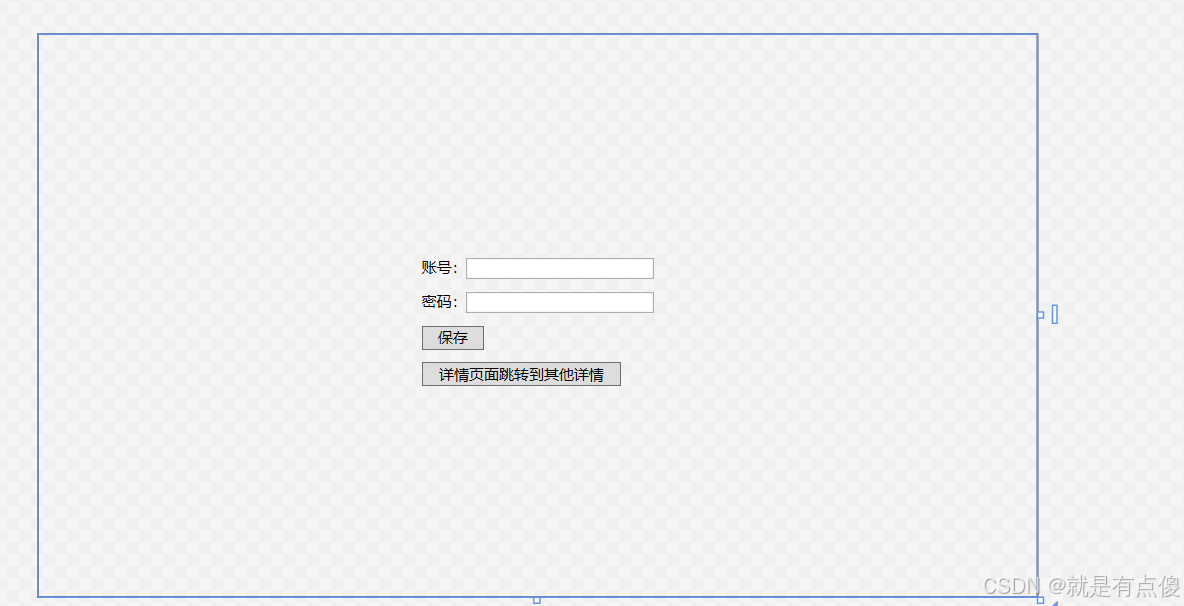Click the blue triangle at canvas corner
The width and height of the screenshot is (1184, 606).
click(x=1053, y=603)
